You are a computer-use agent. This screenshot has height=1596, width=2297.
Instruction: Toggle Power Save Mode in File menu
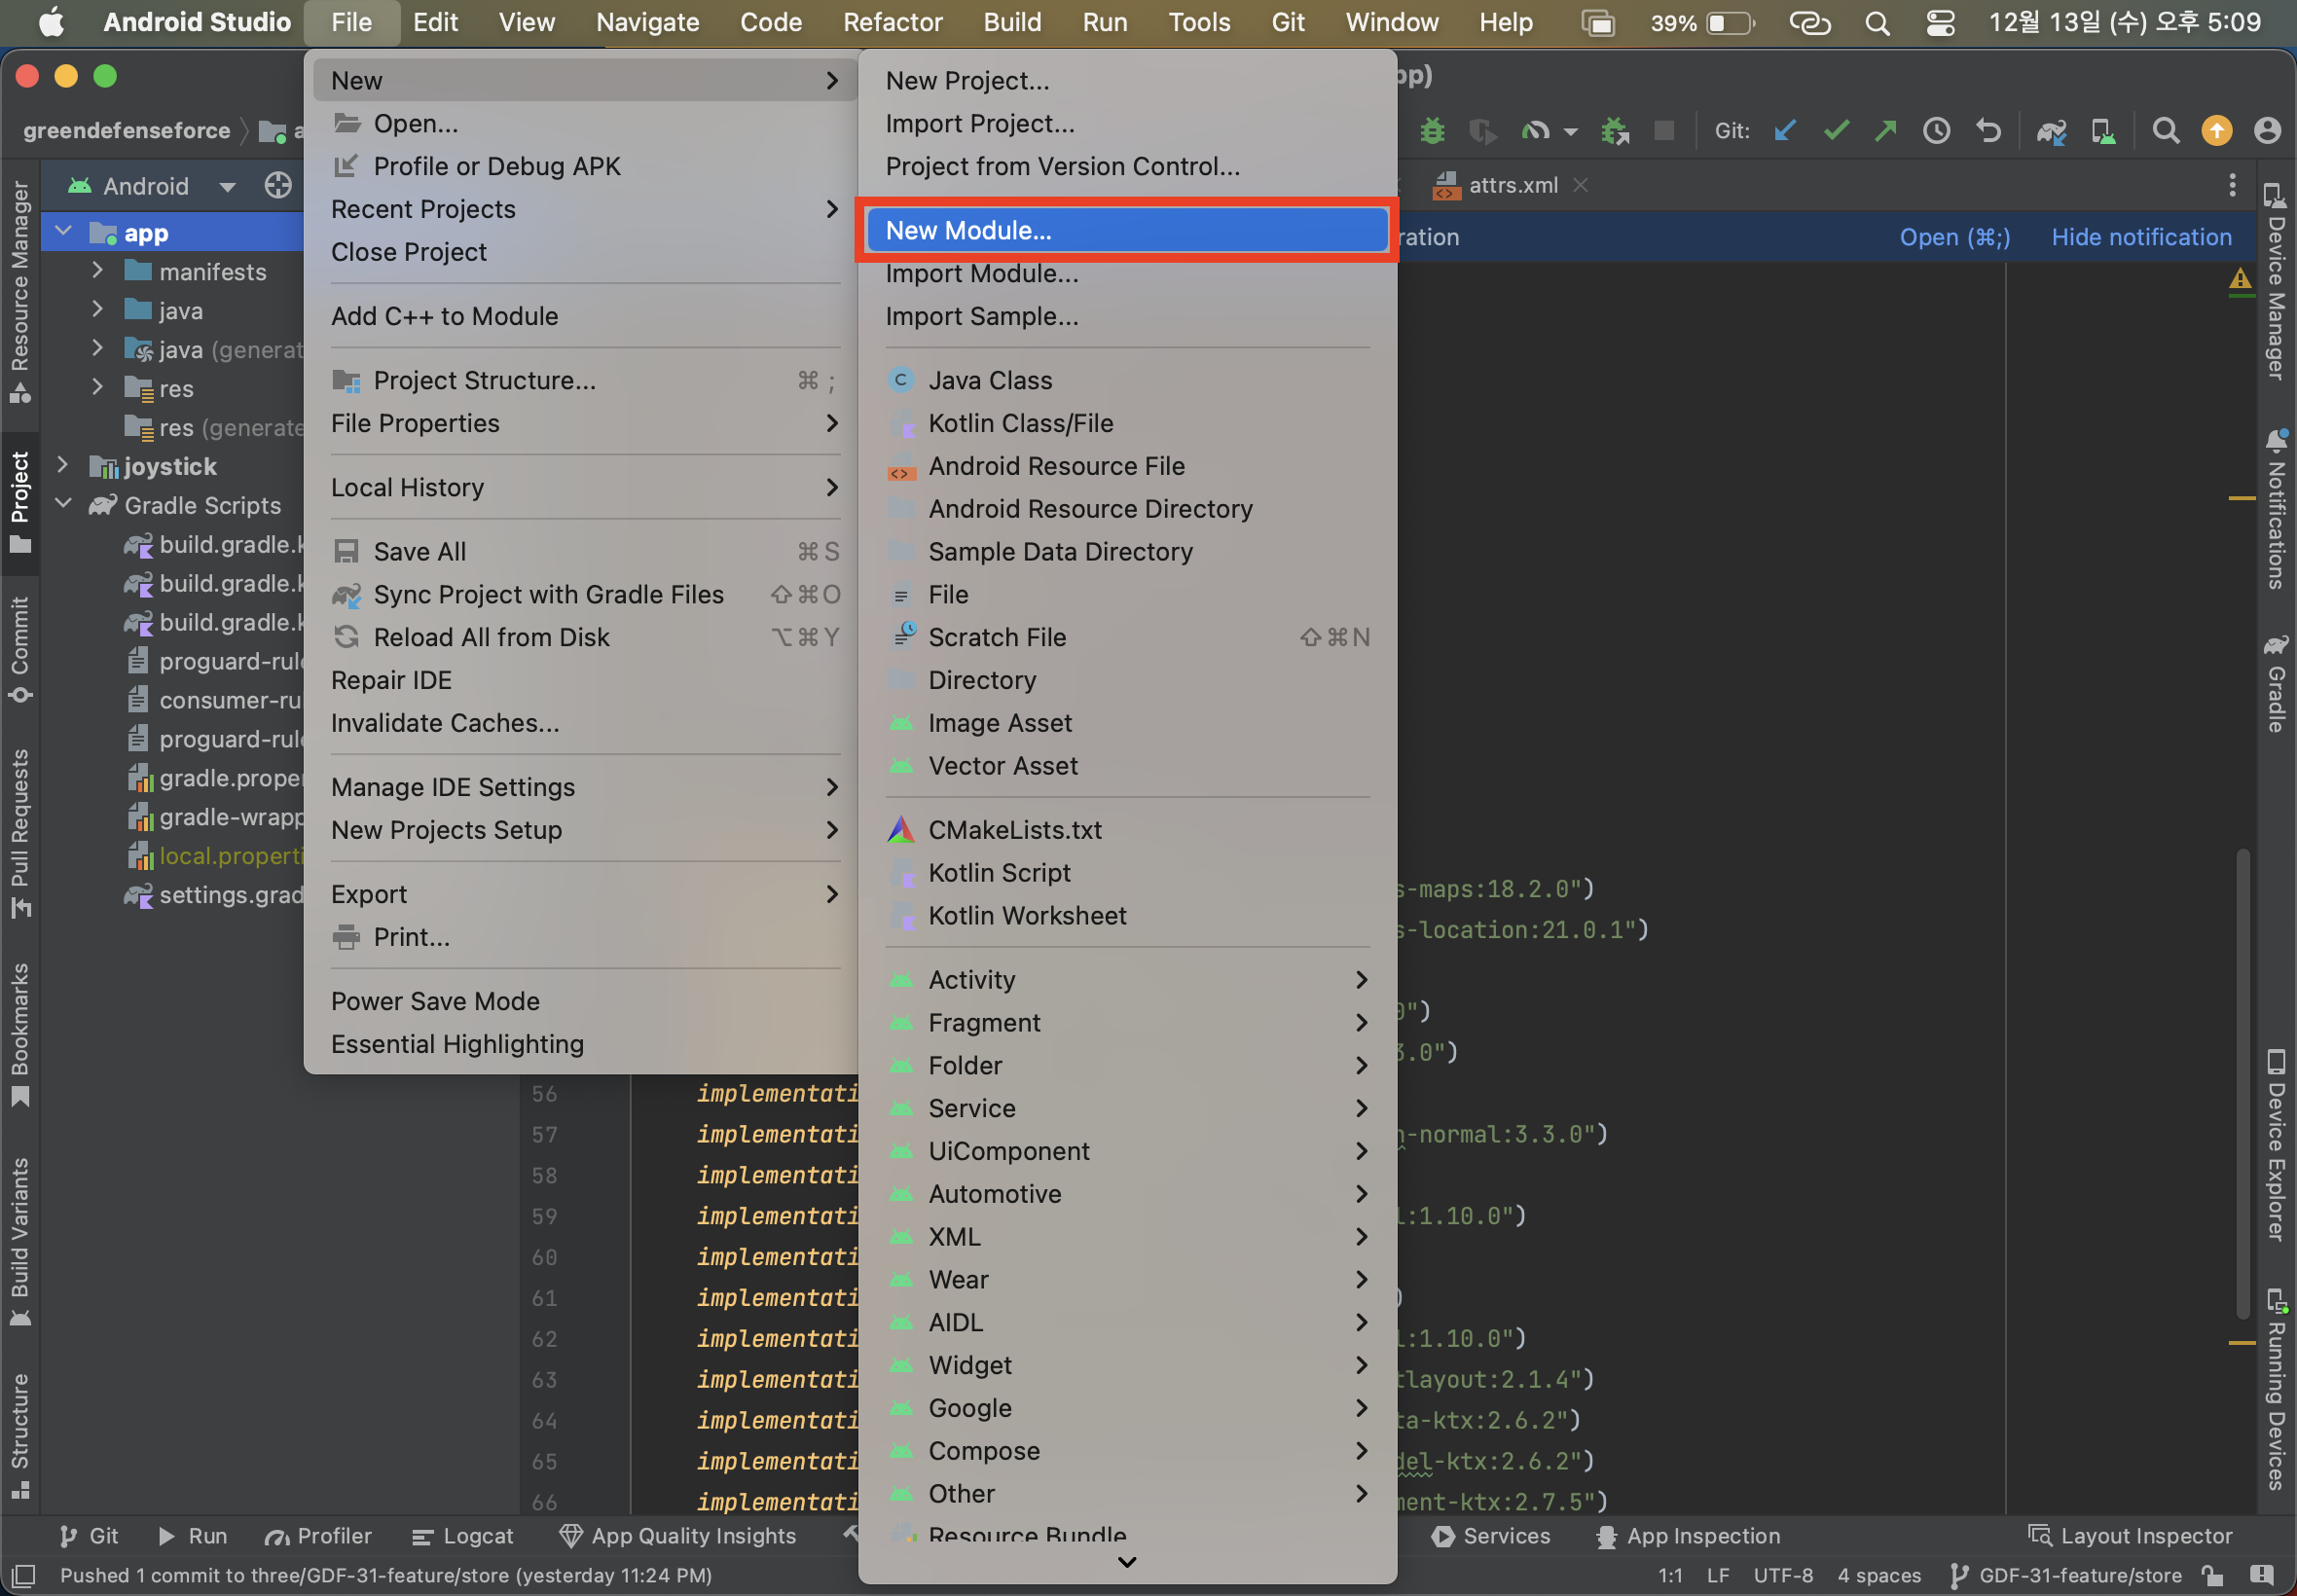pos(435,1001)
